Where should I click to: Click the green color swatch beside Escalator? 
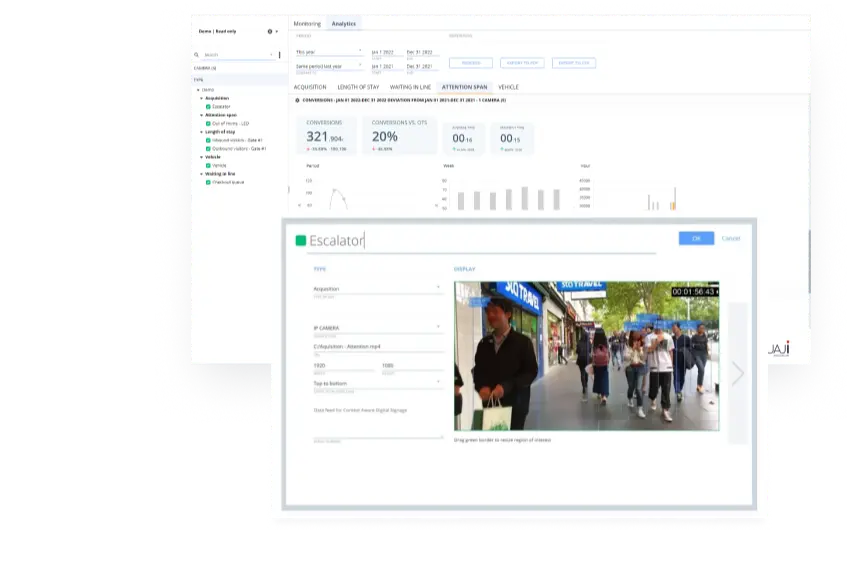(x=301, y=240)
